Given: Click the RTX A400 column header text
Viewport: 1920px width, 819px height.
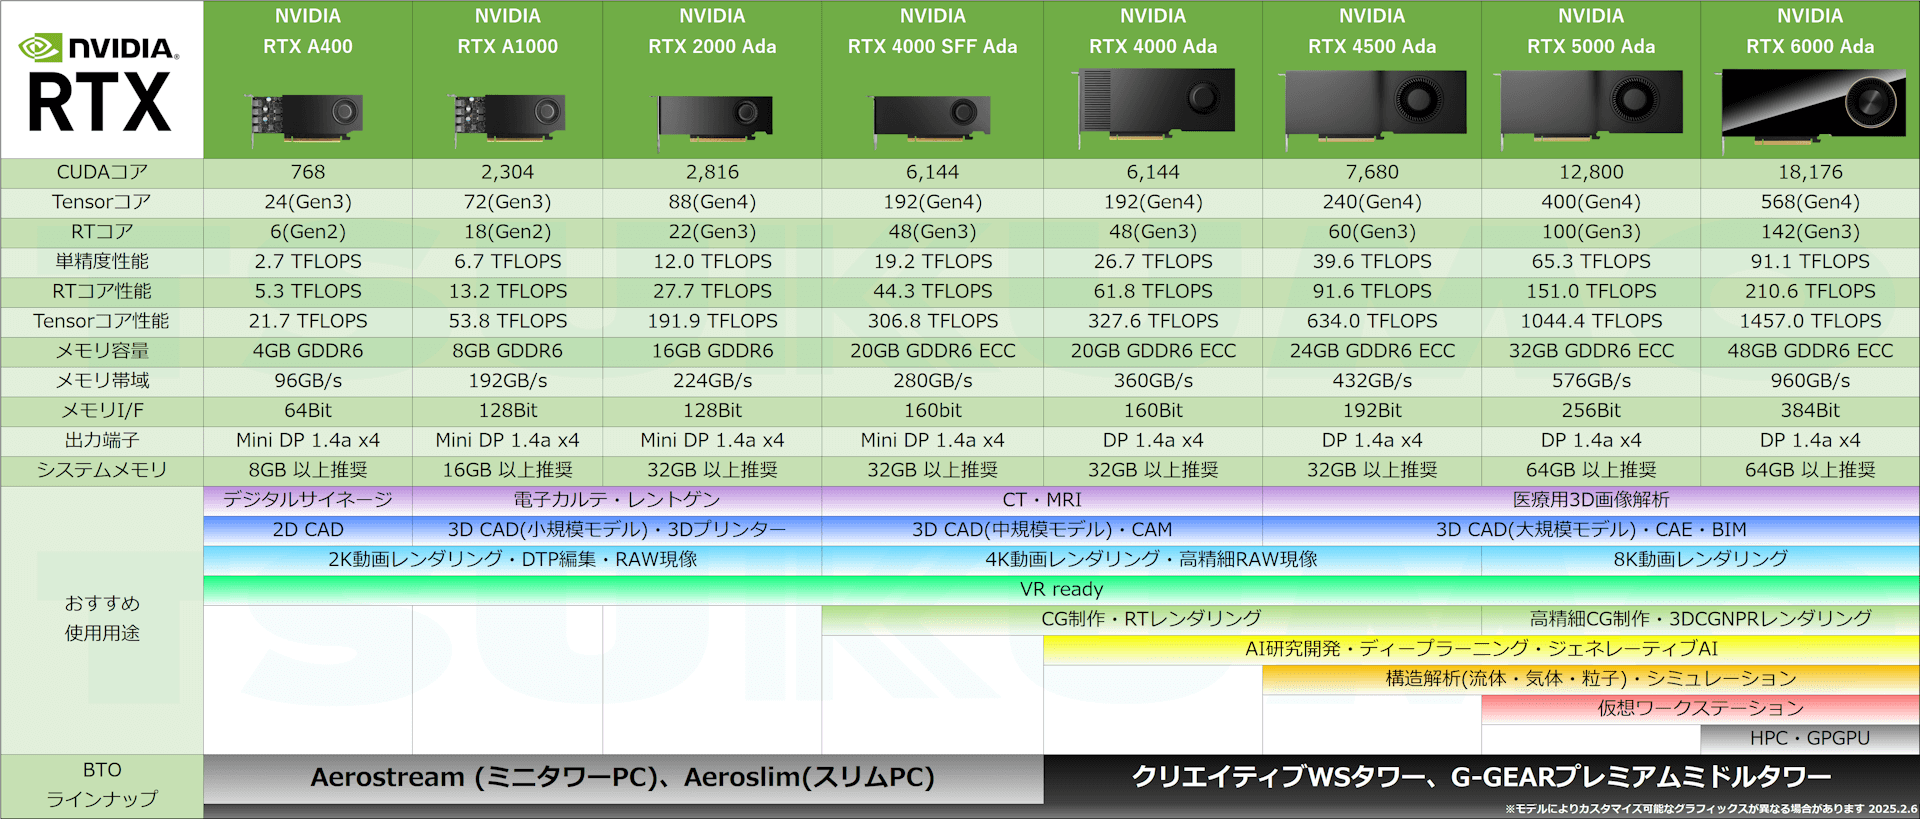Looking at the screenshot, I should click(x=308, y=46).
